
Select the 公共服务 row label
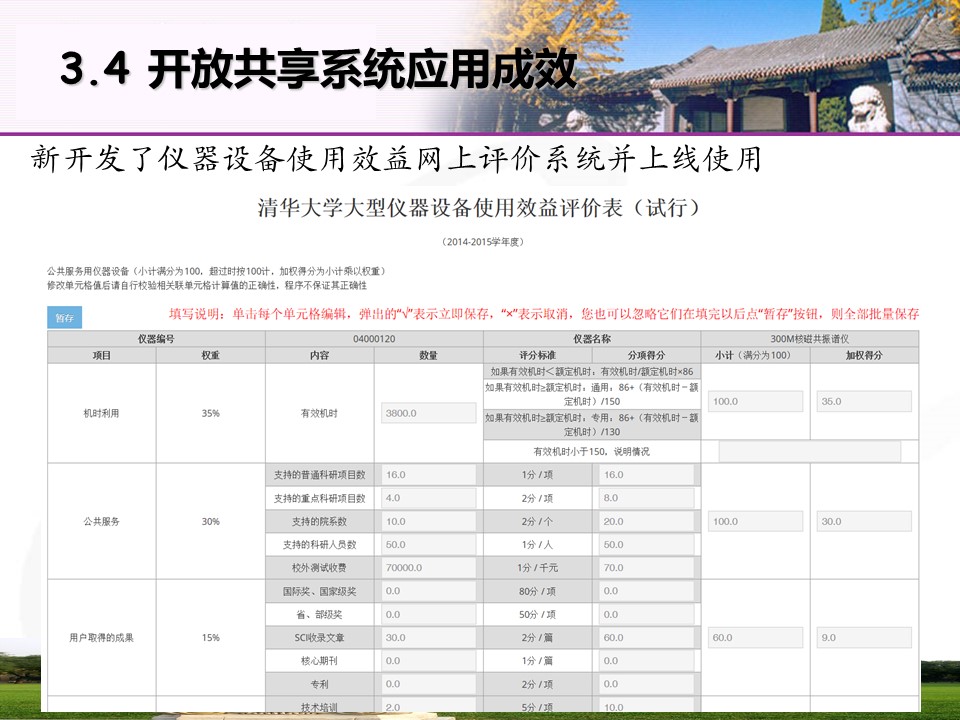coord(102,522)
